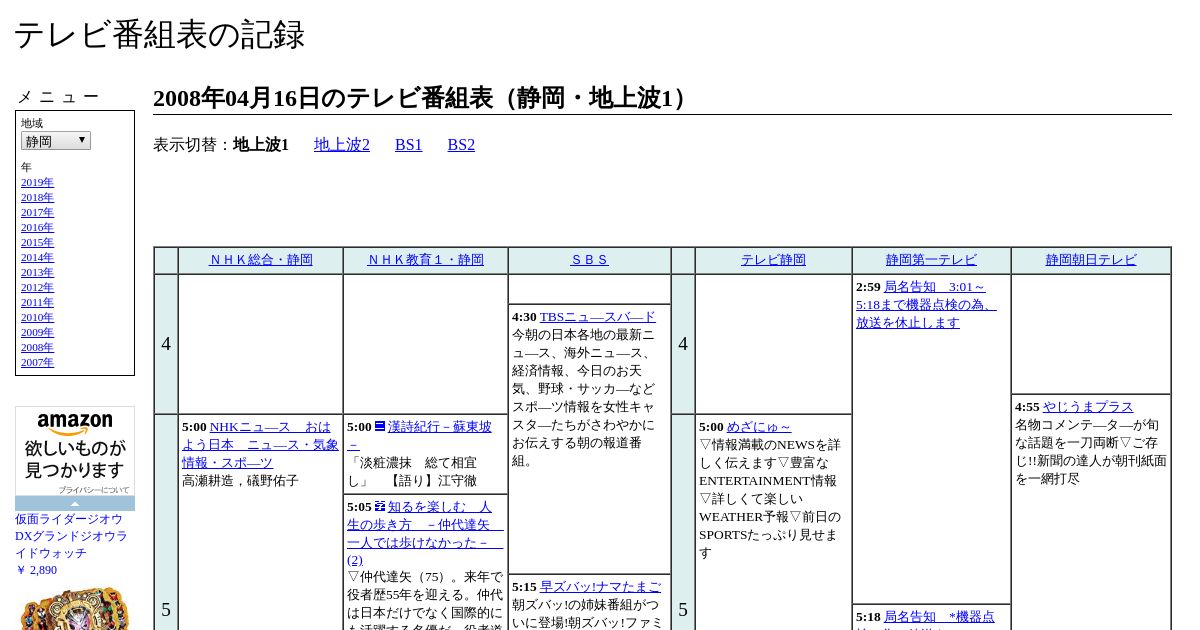Select the 2013年 year link
The width and height of the screenshot is (1200, 630).
(x=37, y=273)
